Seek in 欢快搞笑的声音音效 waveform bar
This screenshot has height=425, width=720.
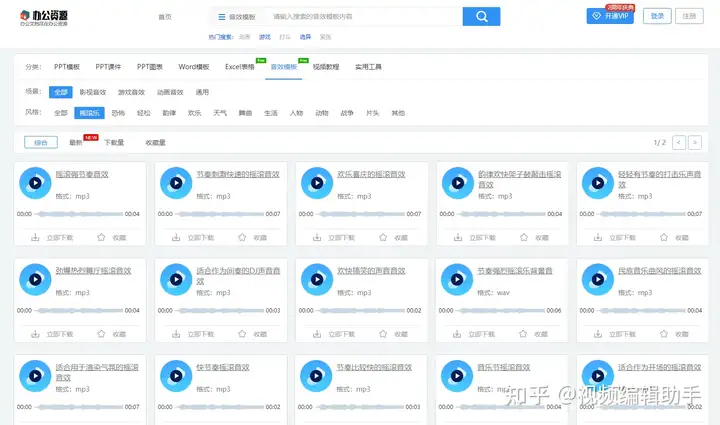click(361, 310)
